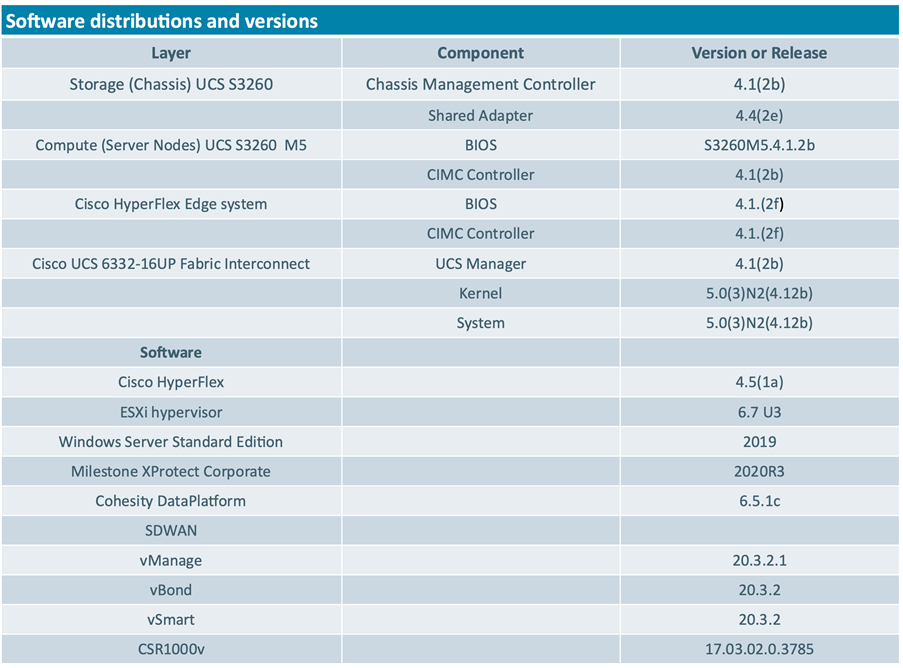Select the bold 'Software' section cell
Viewport: 903px width, 668px height.
[171, 352]
